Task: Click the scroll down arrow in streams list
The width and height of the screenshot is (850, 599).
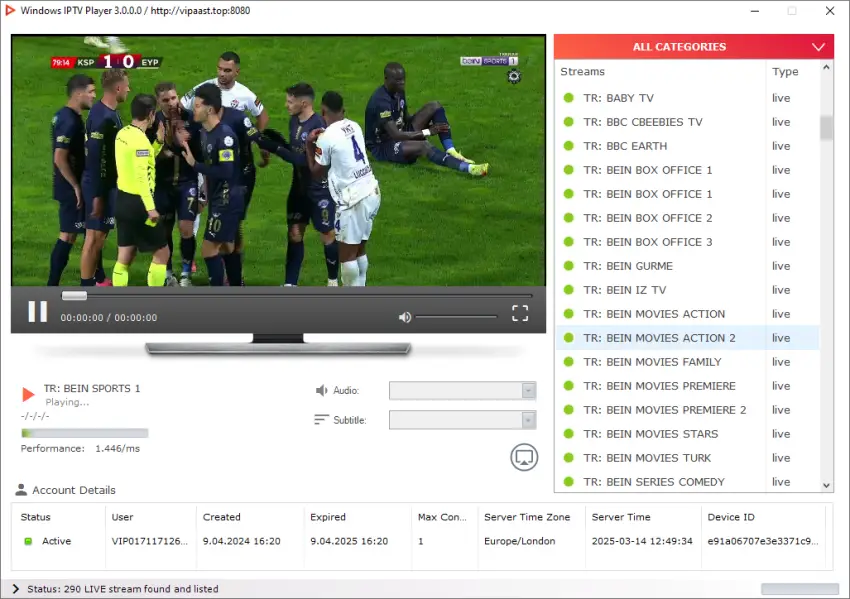Action: pos(826,486)
